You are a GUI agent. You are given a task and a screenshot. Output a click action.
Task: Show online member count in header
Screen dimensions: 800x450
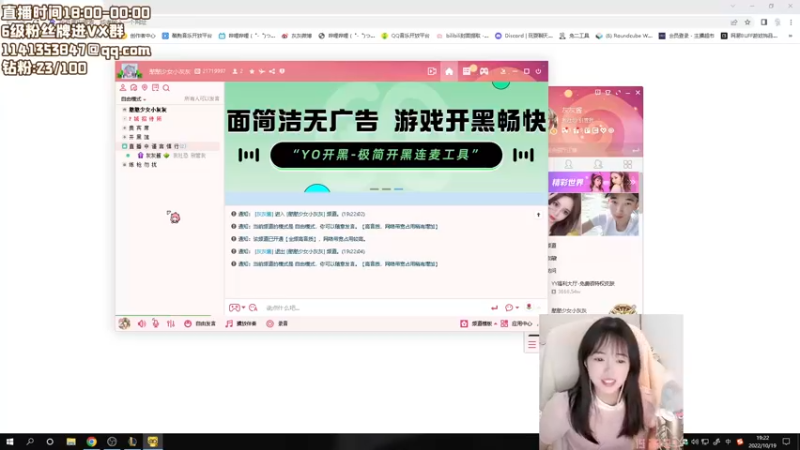[x=237, y=71]
